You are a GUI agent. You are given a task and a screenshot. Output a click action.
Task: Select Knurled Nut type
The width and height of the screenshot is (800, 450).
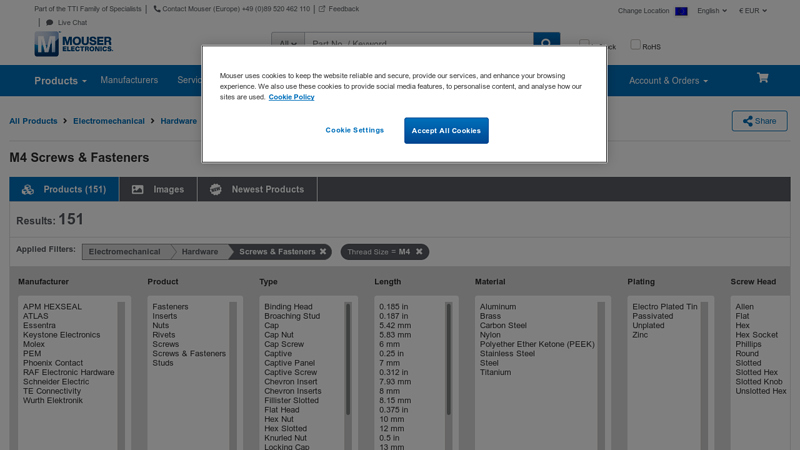click(x=285, y=438)
